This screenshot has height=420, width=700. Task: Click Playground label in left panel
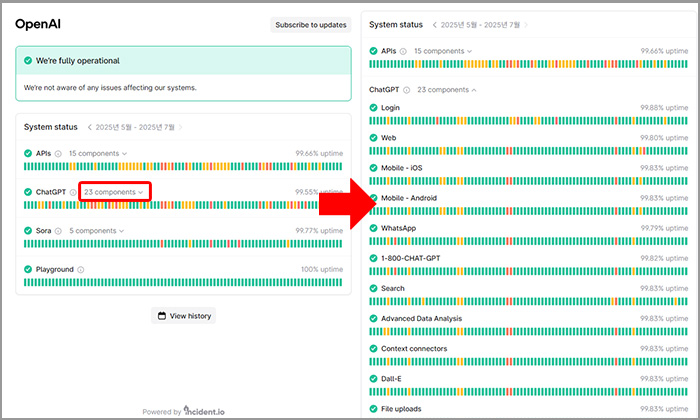[54, 270]
